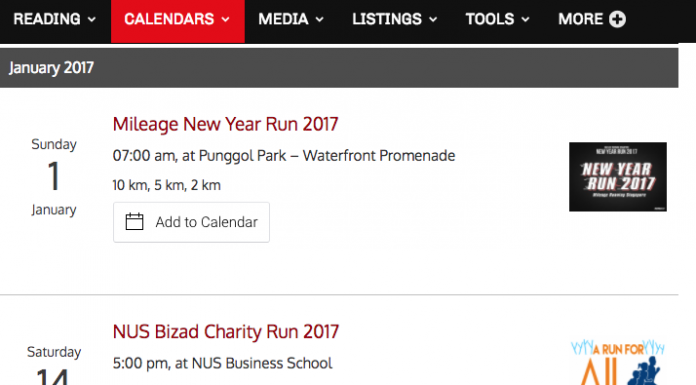Click the January 2017 header bar

point(339,67)
